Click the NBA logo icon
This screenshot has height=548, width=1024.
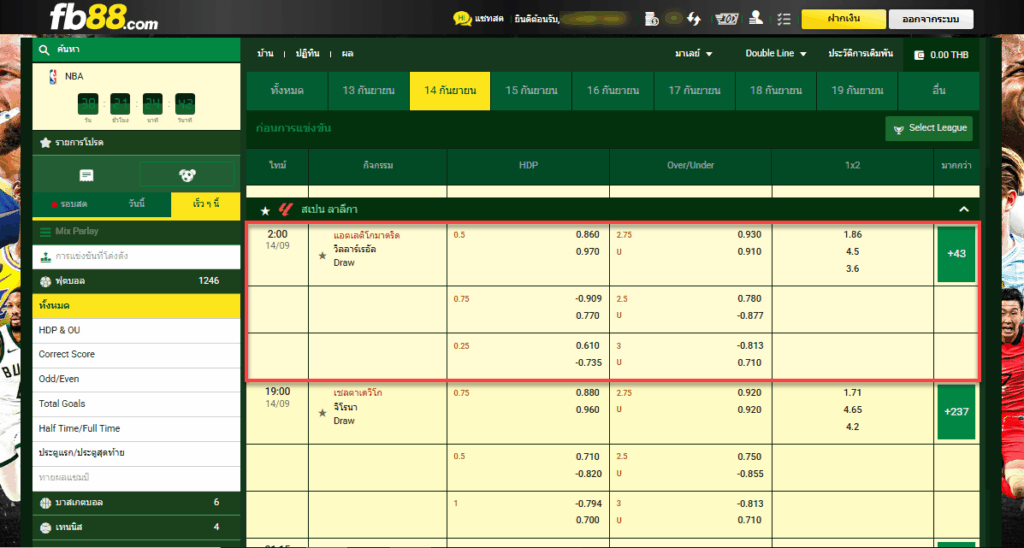53,76
